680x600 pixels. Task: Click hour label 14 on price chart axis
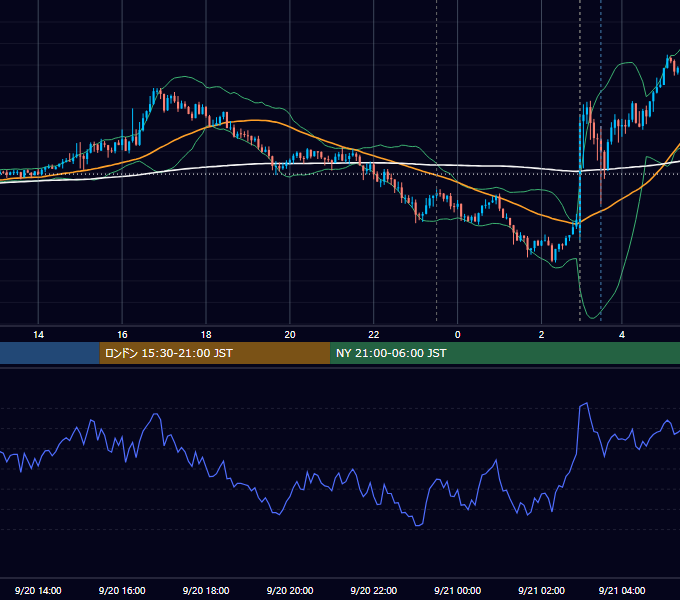pos(39,335)
